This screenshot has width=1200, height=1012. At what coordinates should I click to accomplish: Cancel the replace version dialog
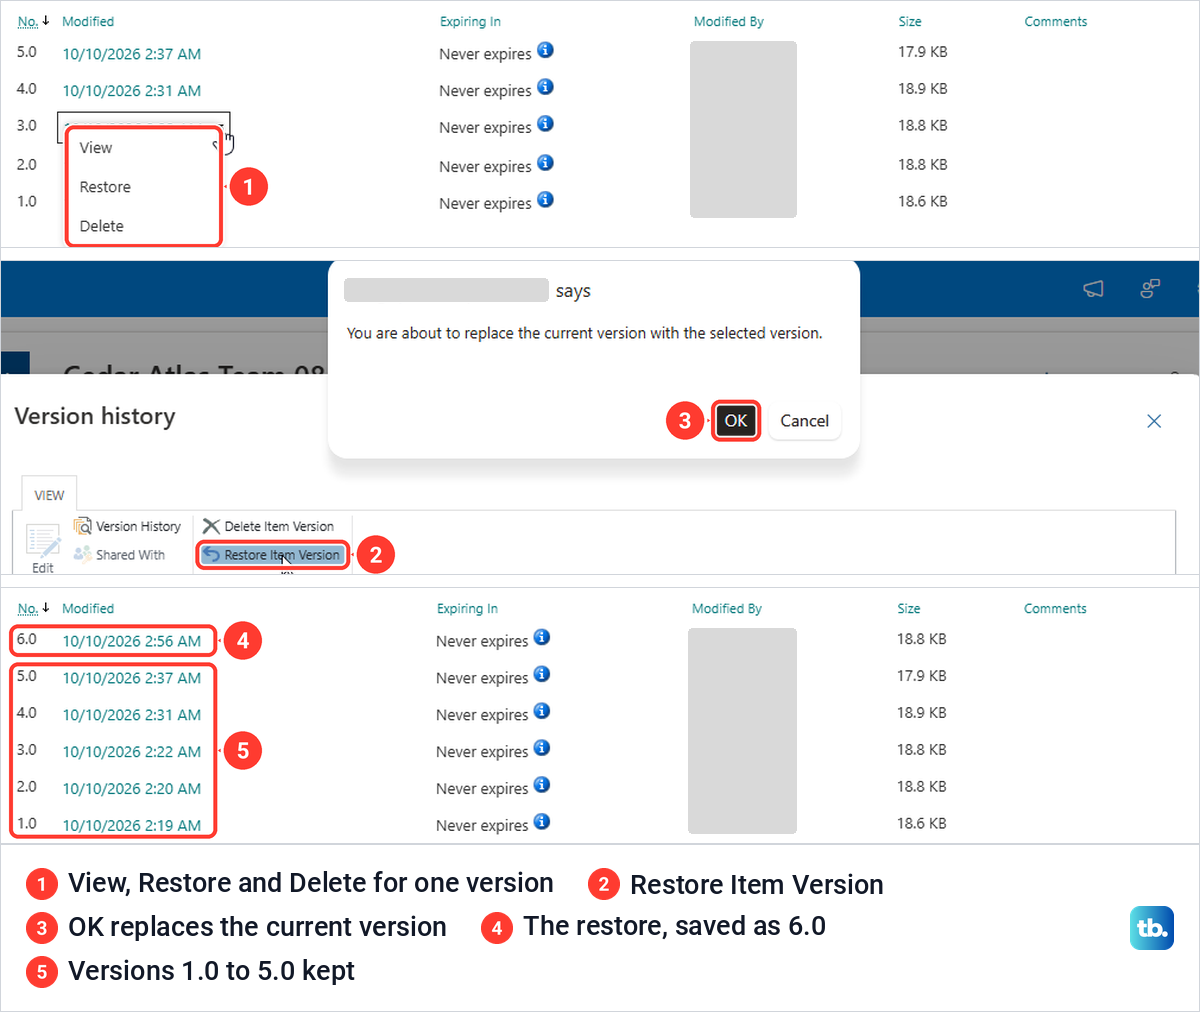pos(805,421)
